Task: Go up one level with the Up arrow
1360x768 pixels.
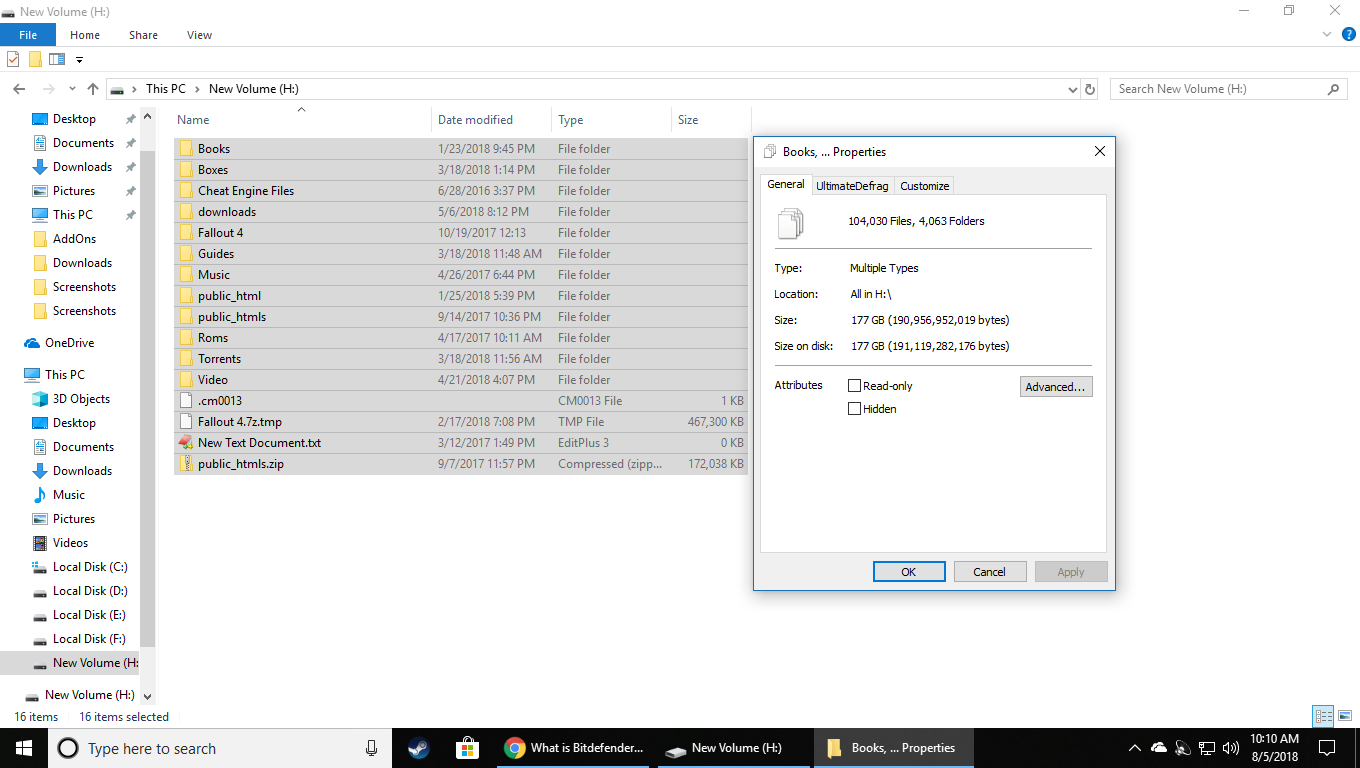Action: pyautogui.click(x=93, y=89)
